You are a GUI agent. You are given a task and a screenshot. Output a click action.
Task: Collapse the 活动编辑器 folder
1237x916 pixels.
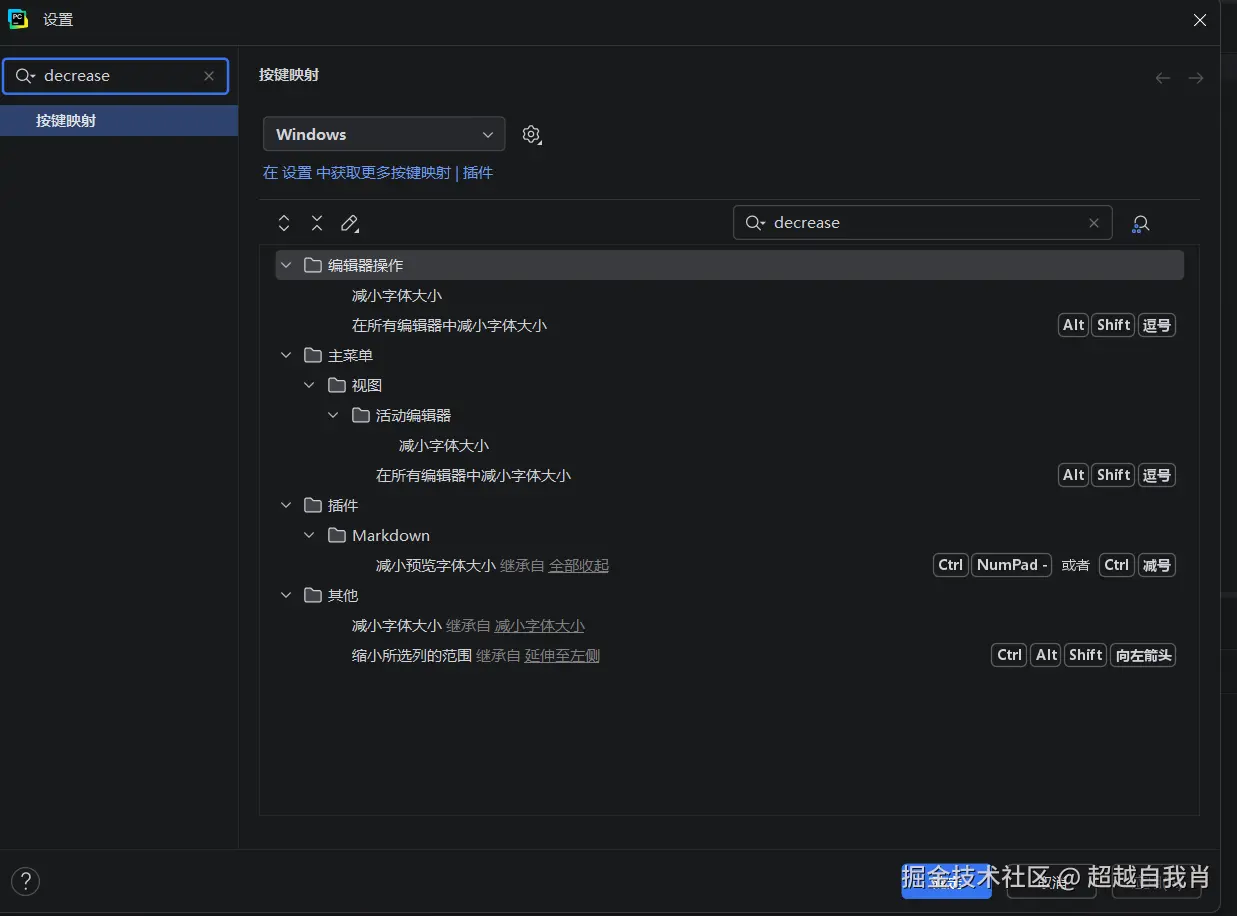334,415
